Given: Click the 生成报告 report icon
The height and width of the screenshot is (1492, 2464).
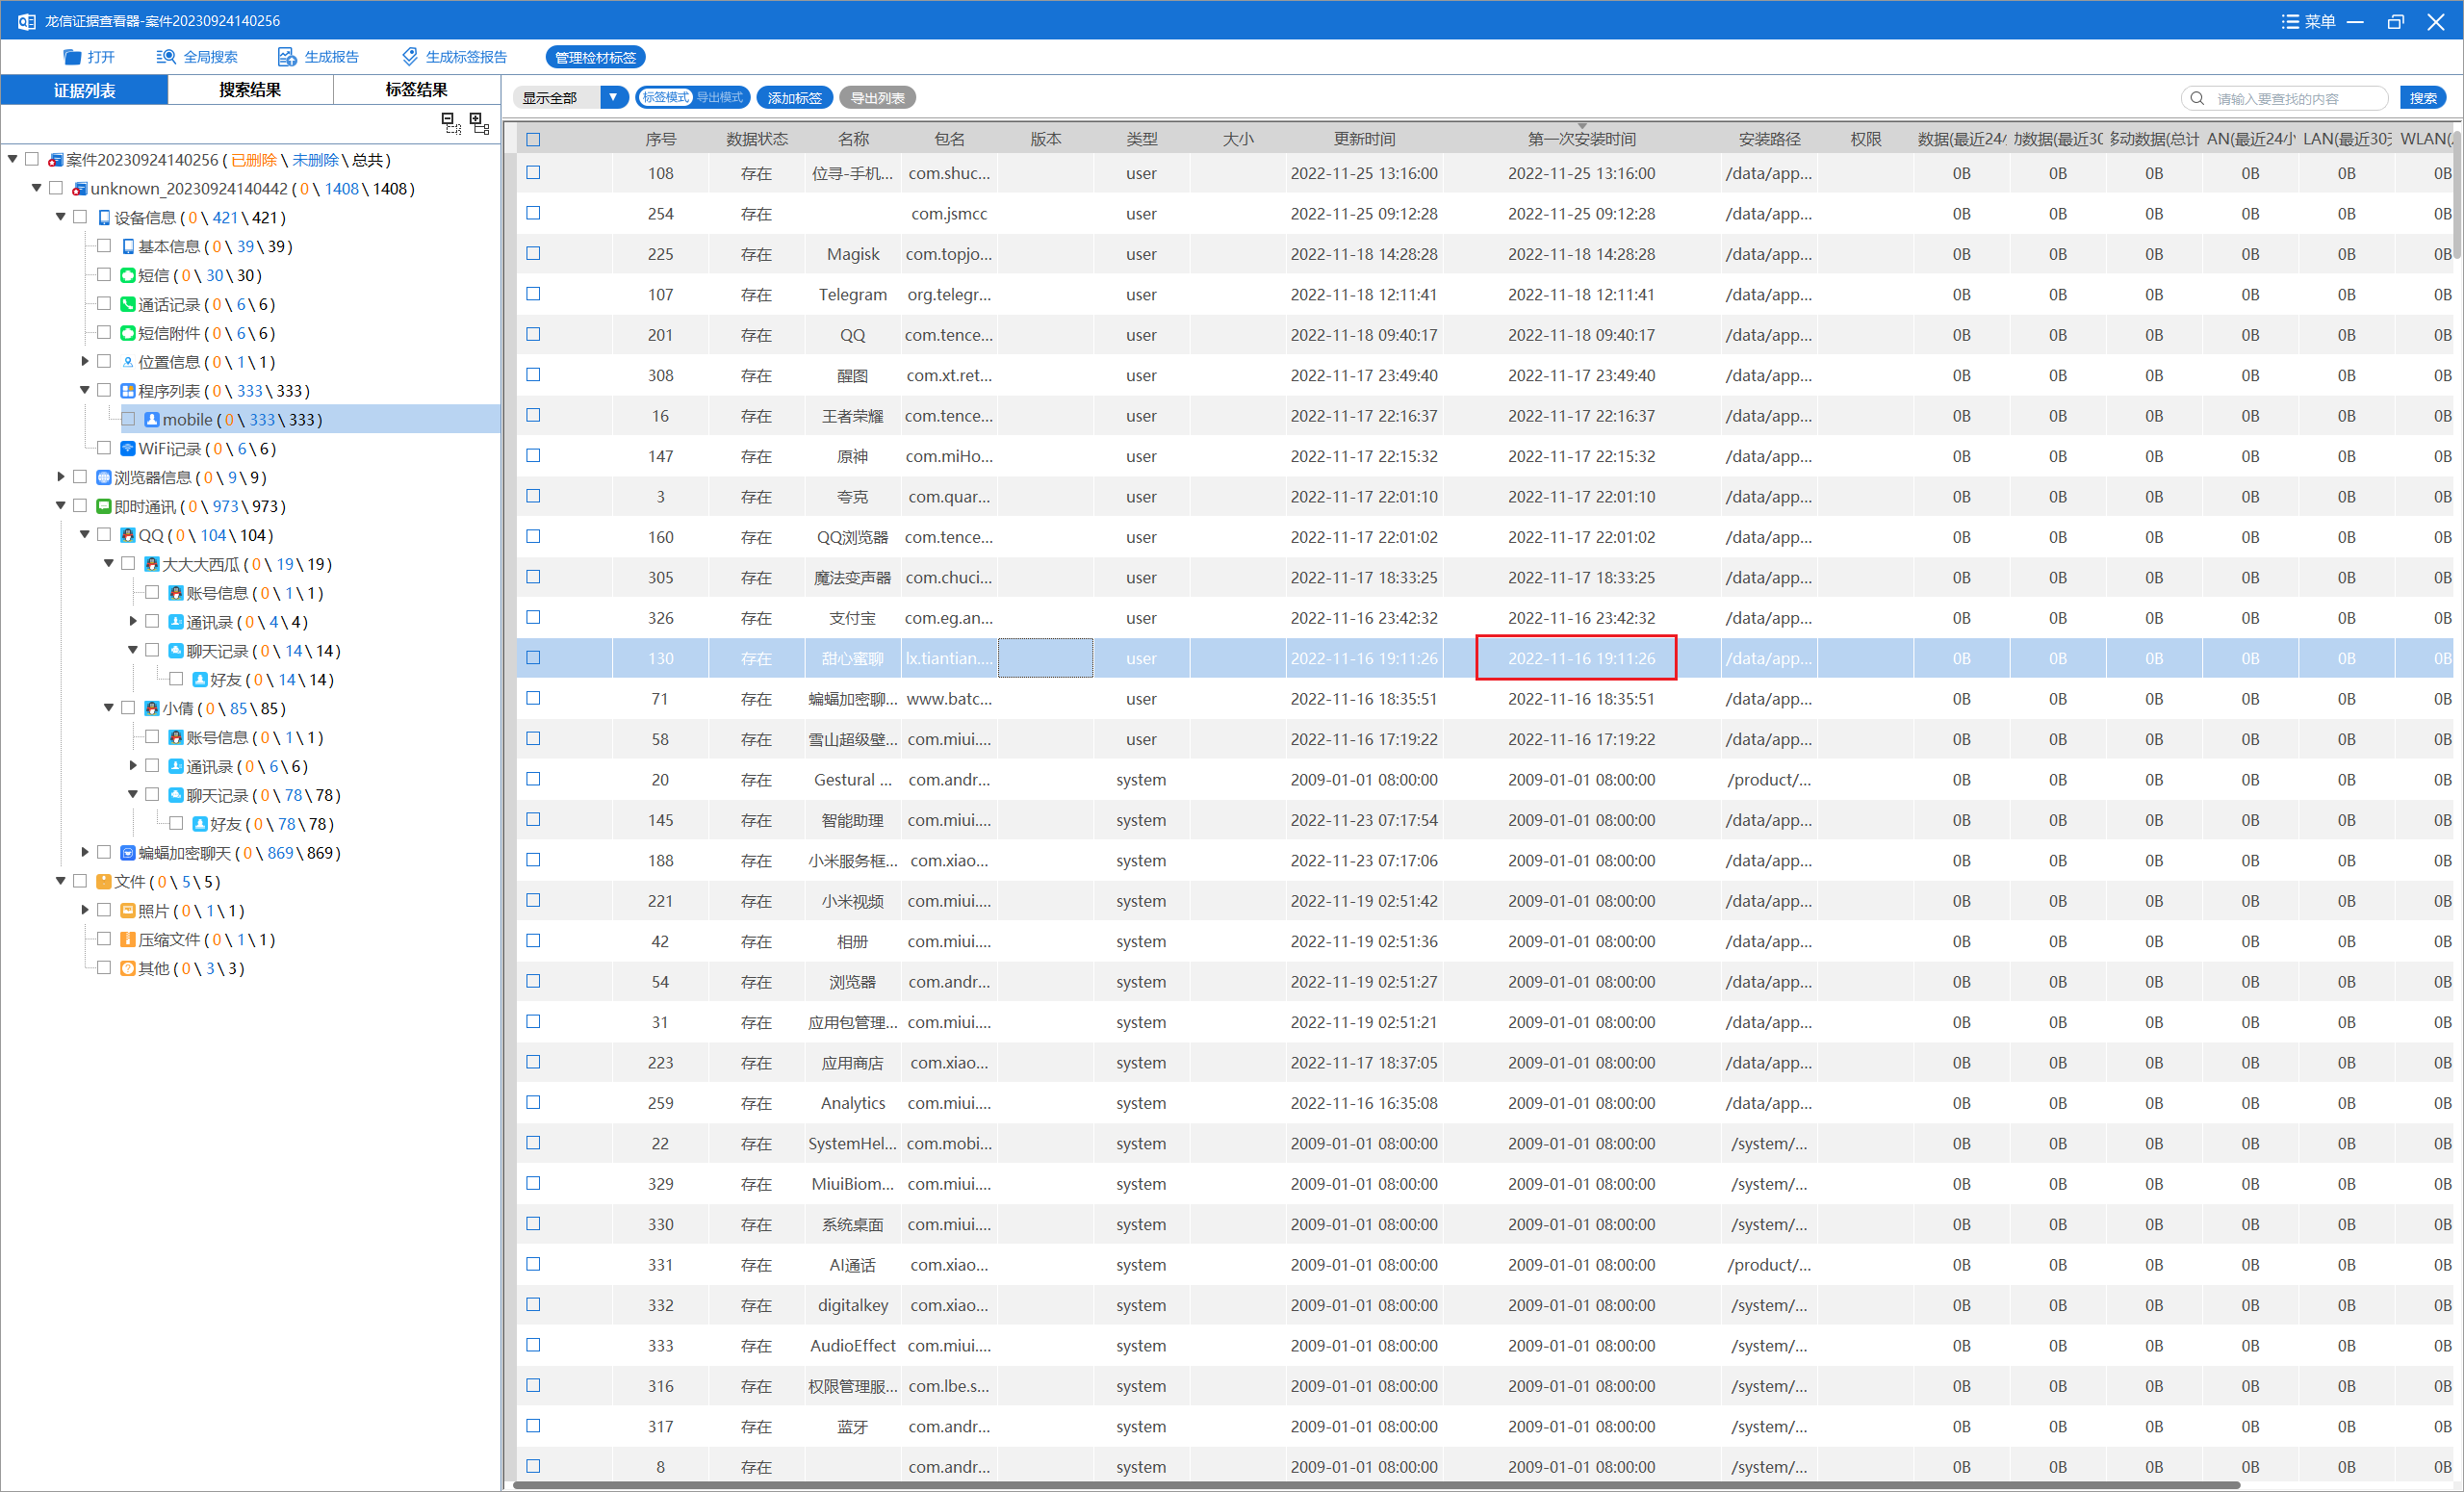Looking at the screenshot, I should click(287, 57).
